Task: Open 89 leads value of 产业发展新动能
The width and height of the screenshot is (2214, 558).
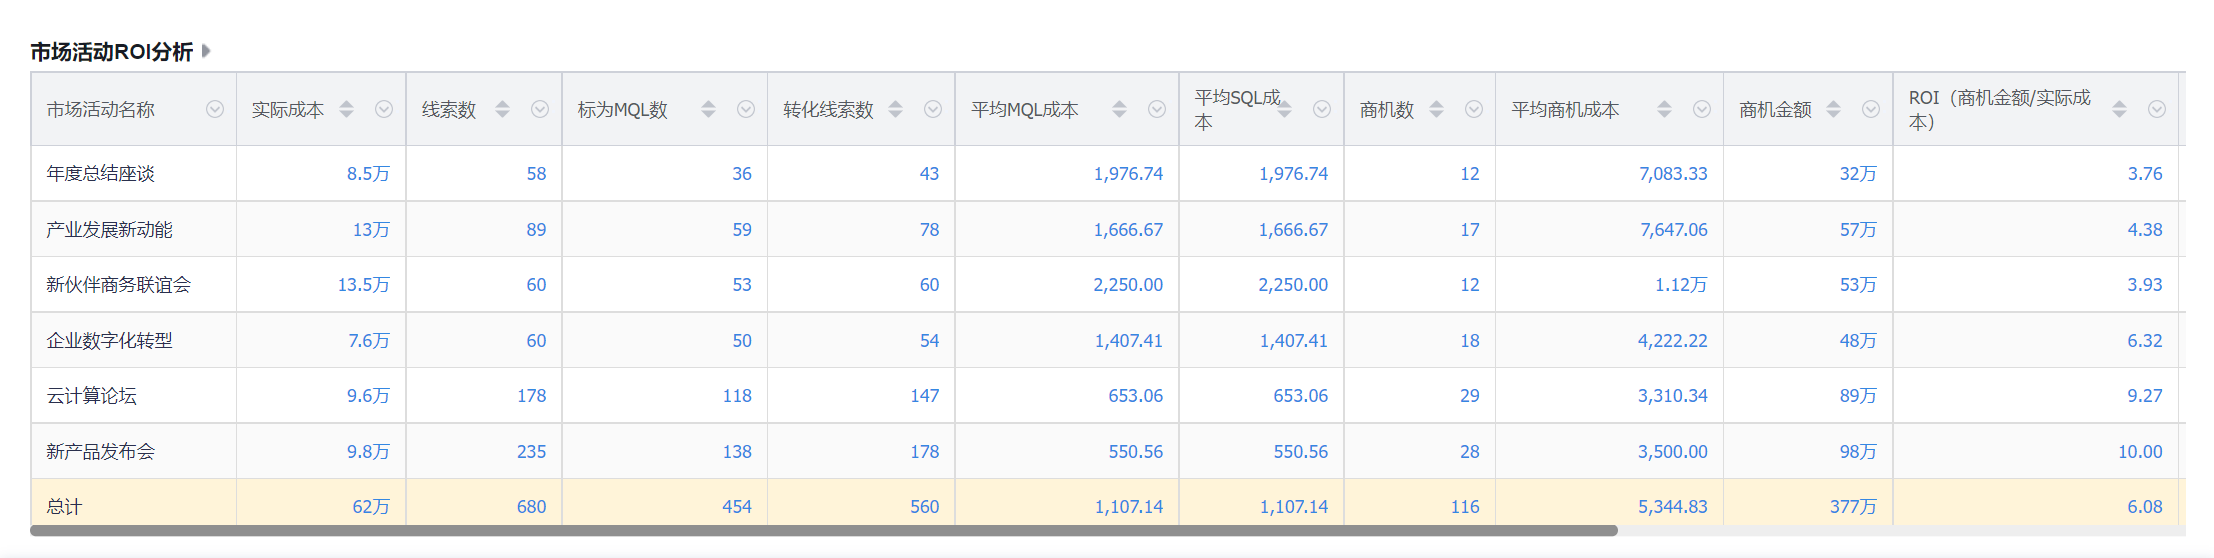Action: [536, 230]
